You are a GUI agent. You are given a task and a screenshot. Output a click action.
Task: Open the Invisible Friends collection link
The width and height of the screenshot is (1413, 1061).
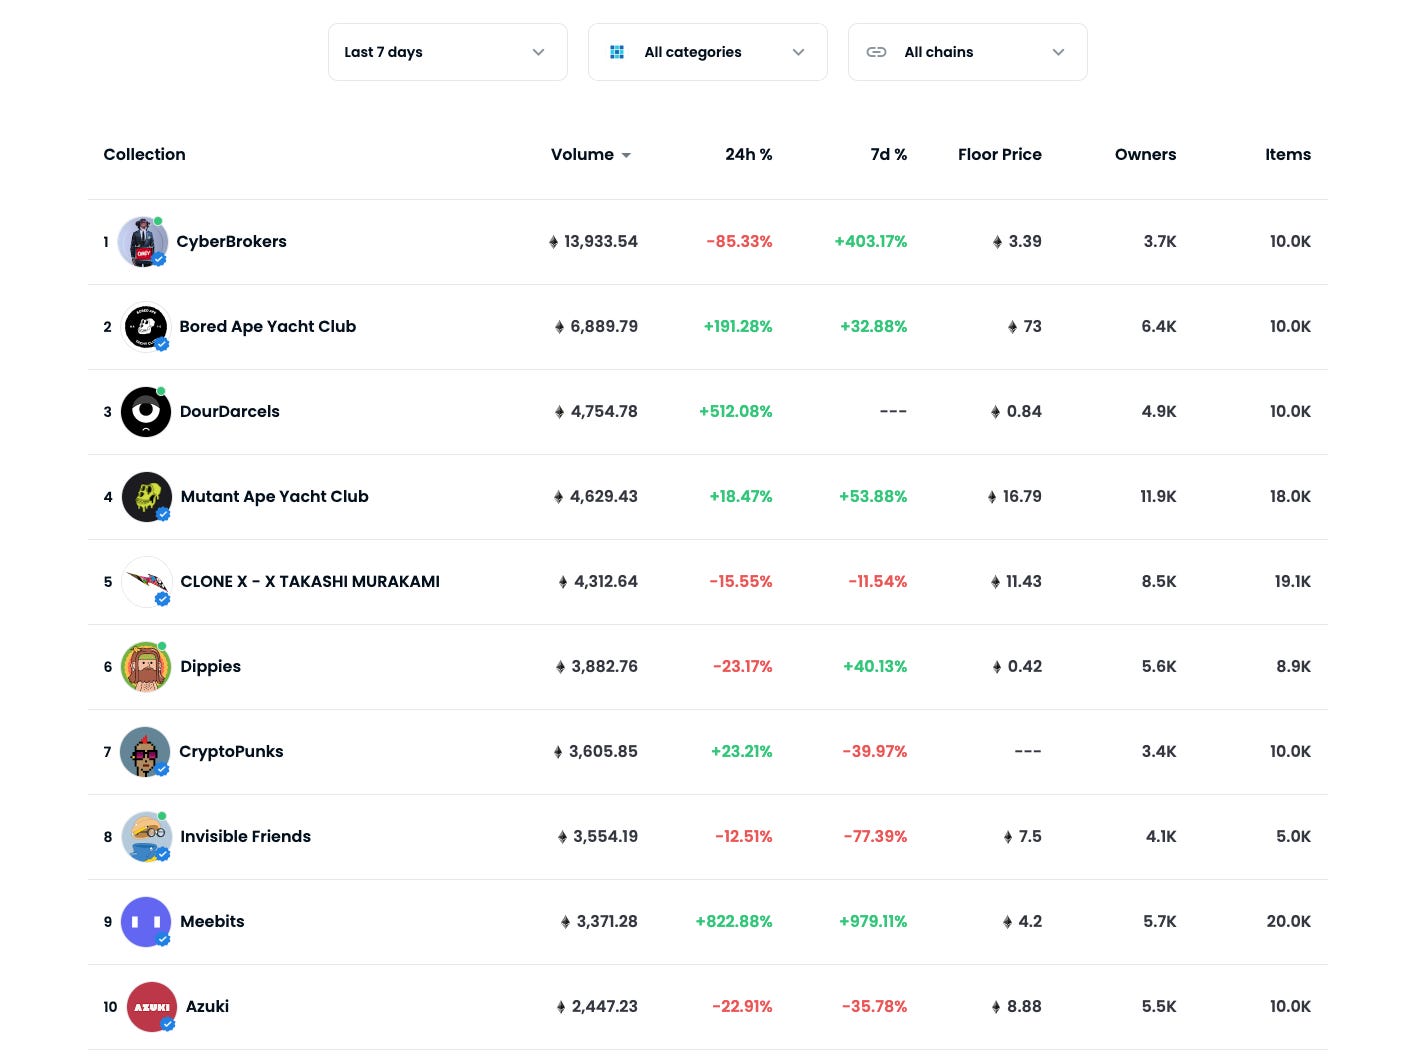pos(245,836)
